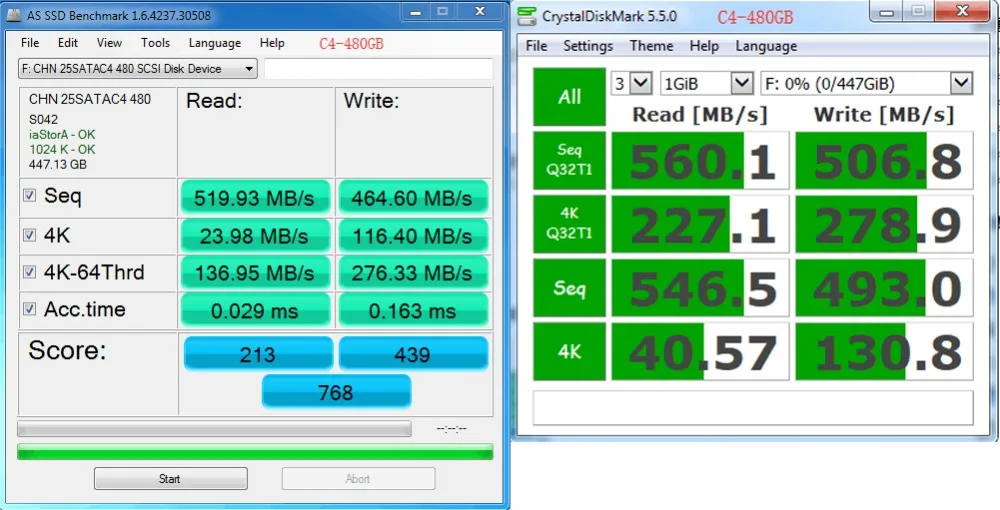Click the Abort button in AS SSD
Image resolution: width=1000 pixels, height=510 pixels.
[358, 479]
